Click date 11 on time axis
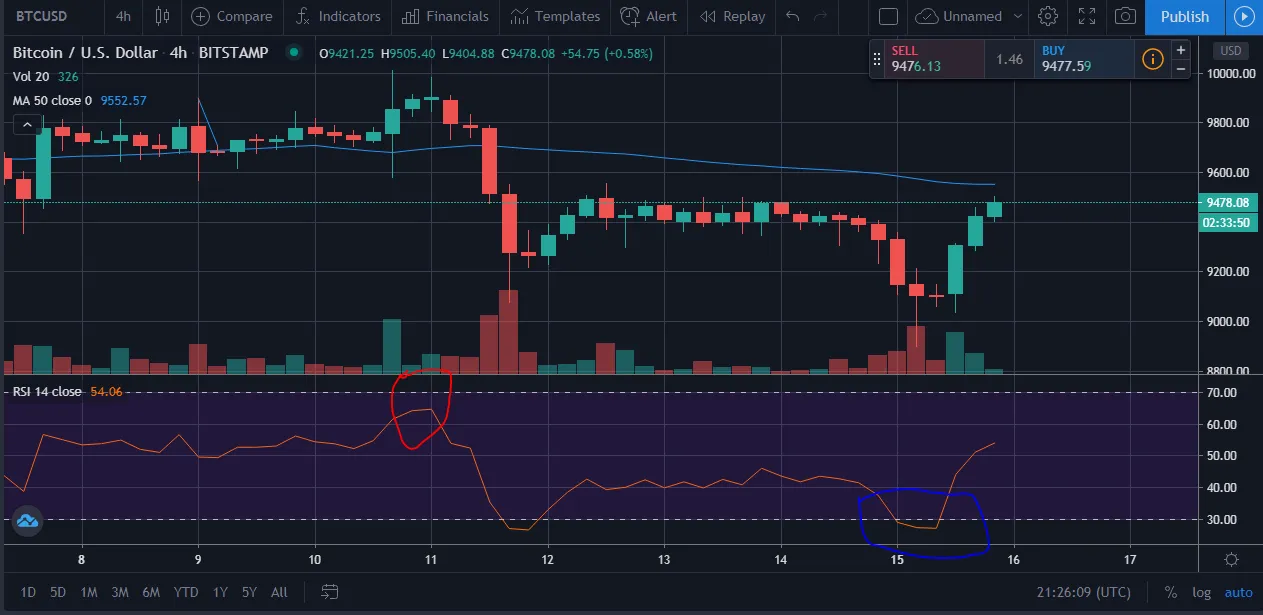 pos(431,560)
